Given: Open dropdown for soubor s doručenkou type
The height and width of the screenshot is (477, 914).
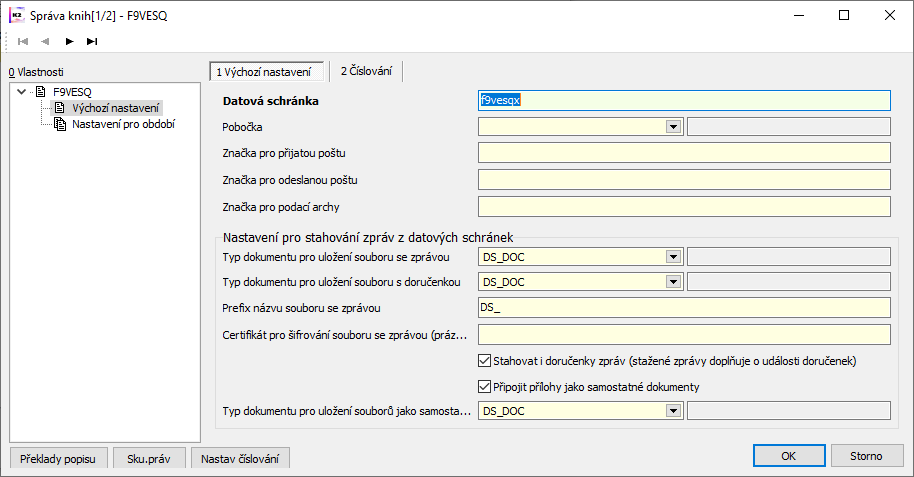Looking at the screenshot, I should click(674, 281).
